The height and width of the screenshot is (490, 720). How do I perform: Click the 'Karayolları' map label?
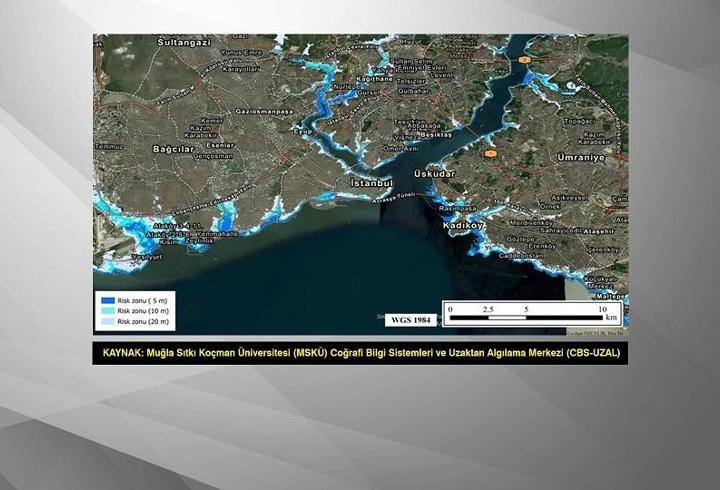pos(241,69)
